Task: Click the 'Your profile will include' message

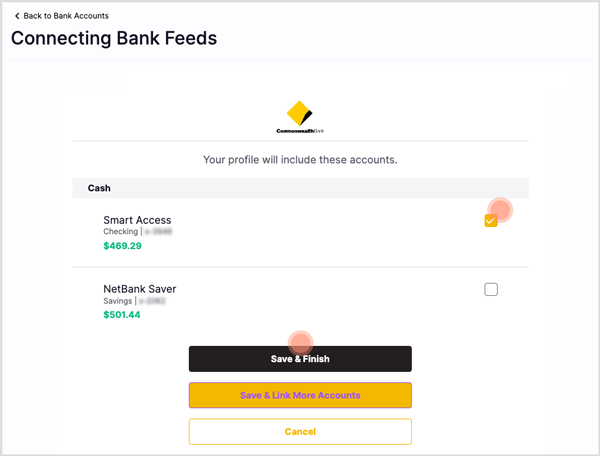Action: (x=300, y=159)
